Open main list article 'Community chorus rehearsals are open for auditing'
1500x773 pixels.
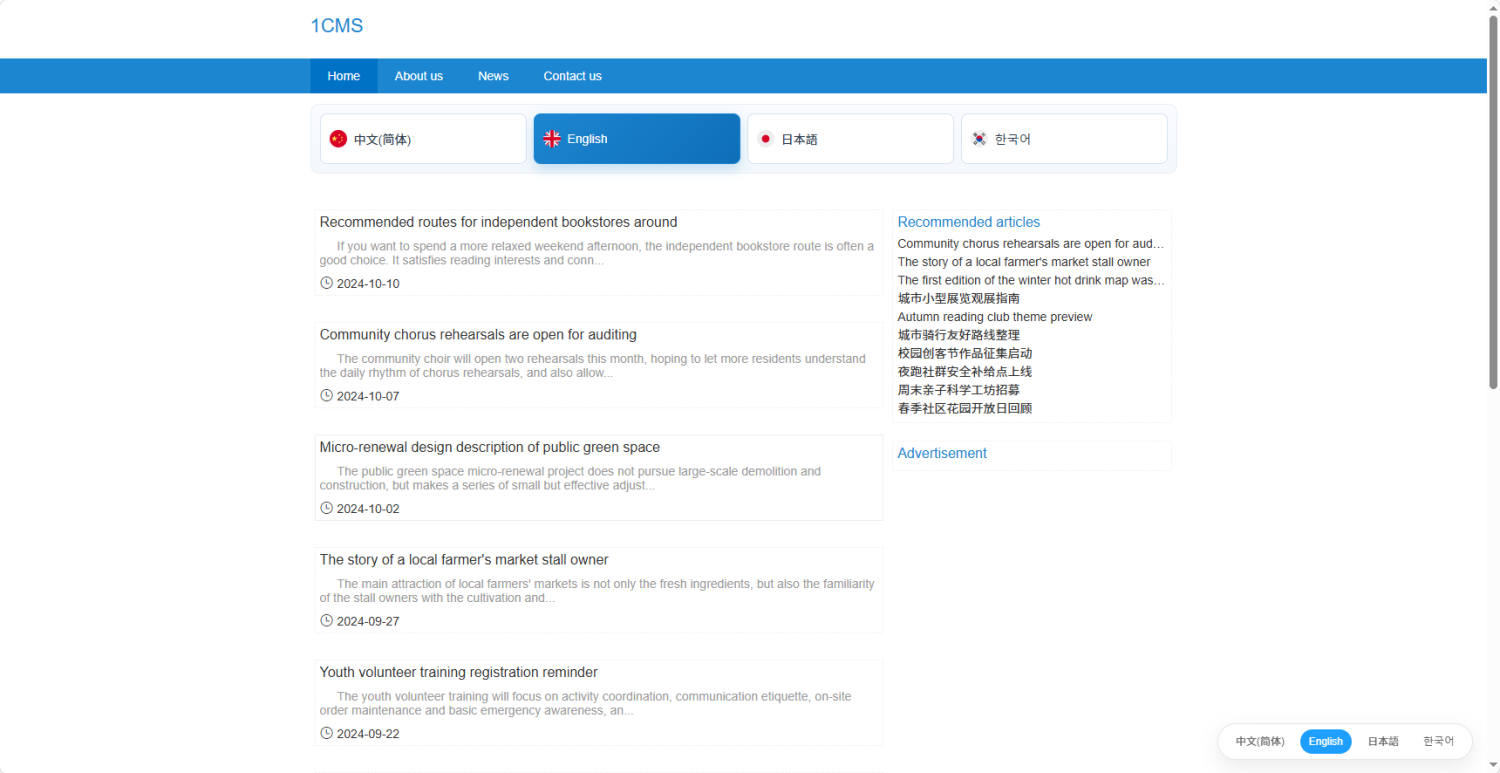pyautogui.click(x=478, y=335)
